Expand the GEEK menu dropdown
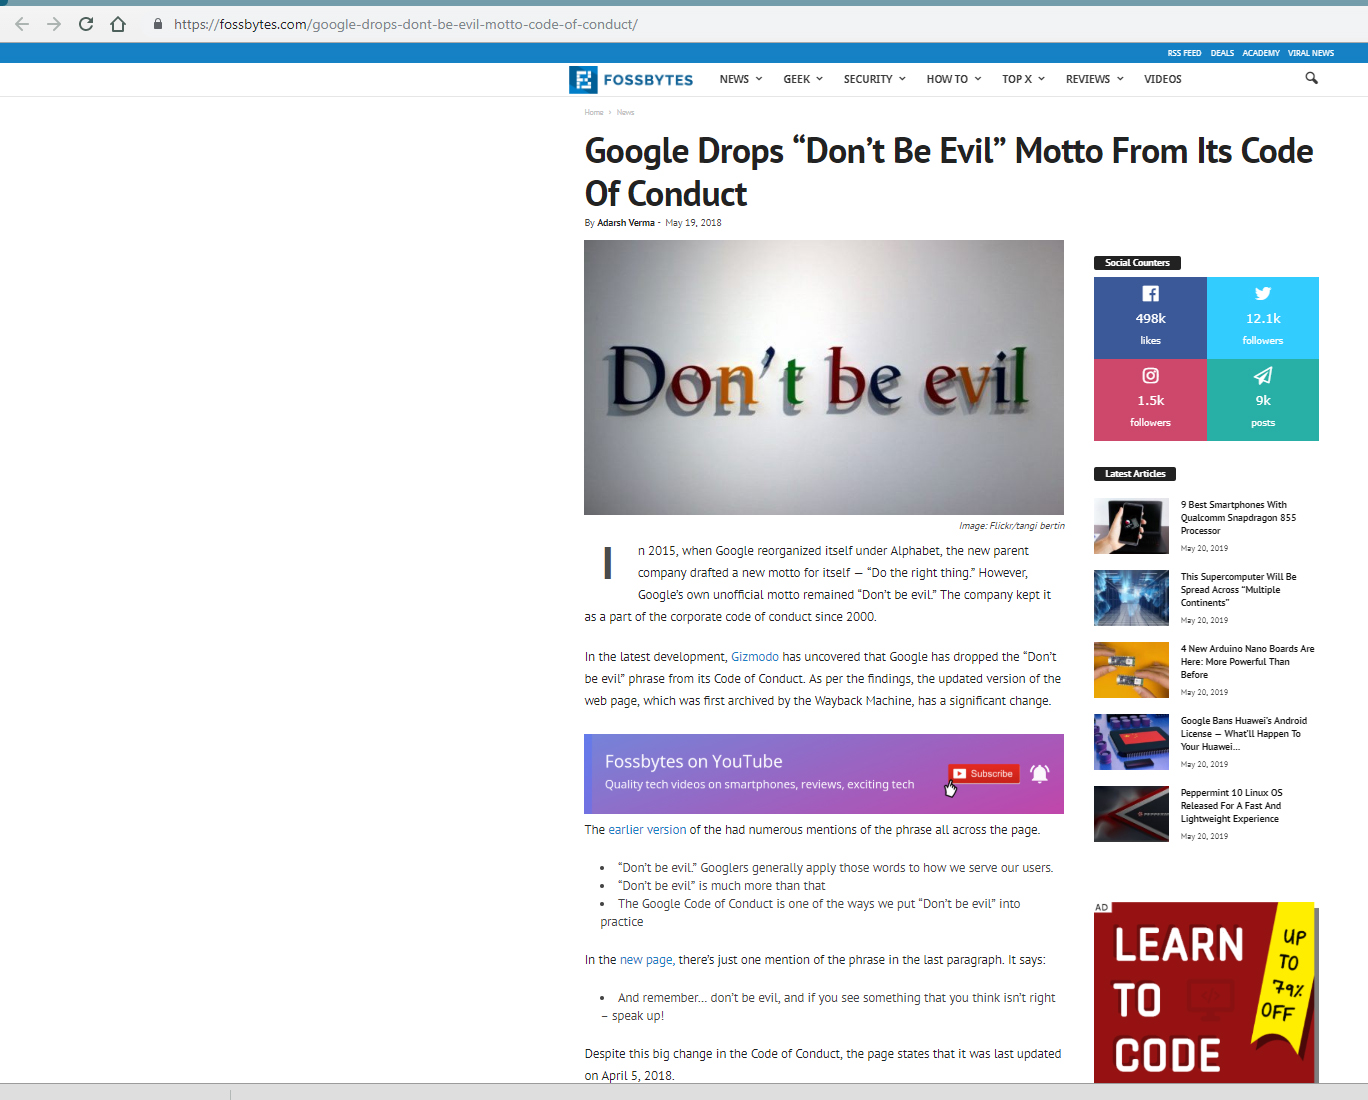 click(803, 79)
